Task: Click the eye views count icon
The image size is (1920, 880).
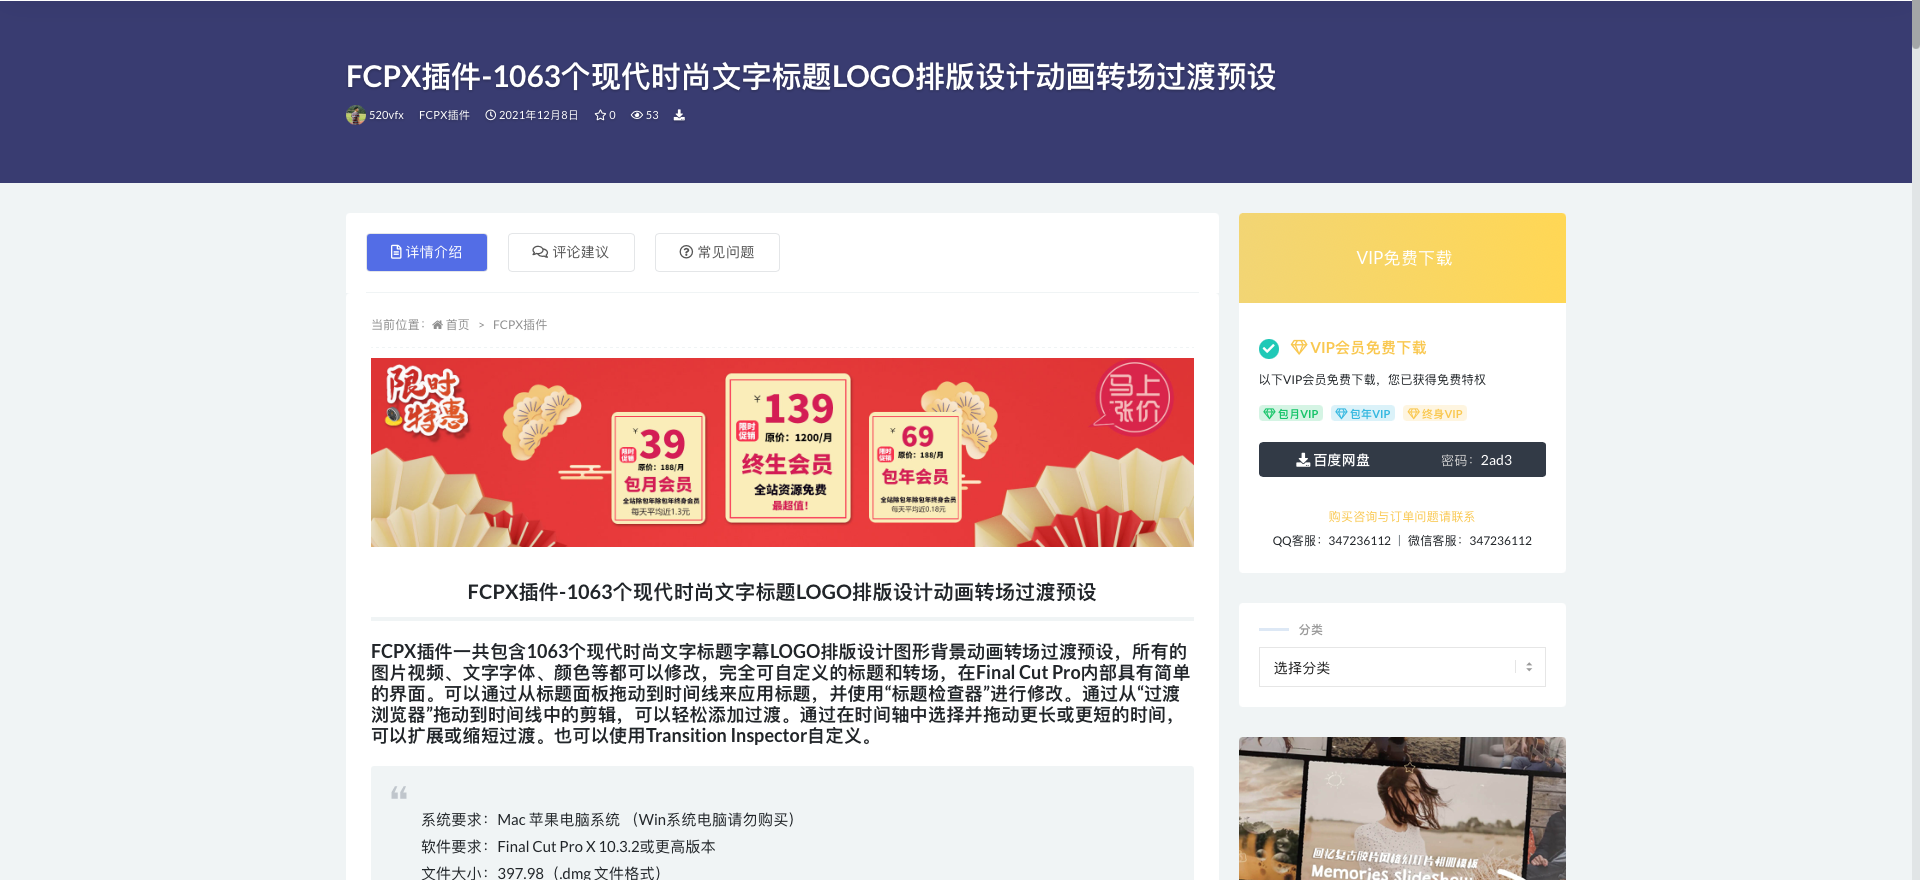Action: [x=636, y=115]
